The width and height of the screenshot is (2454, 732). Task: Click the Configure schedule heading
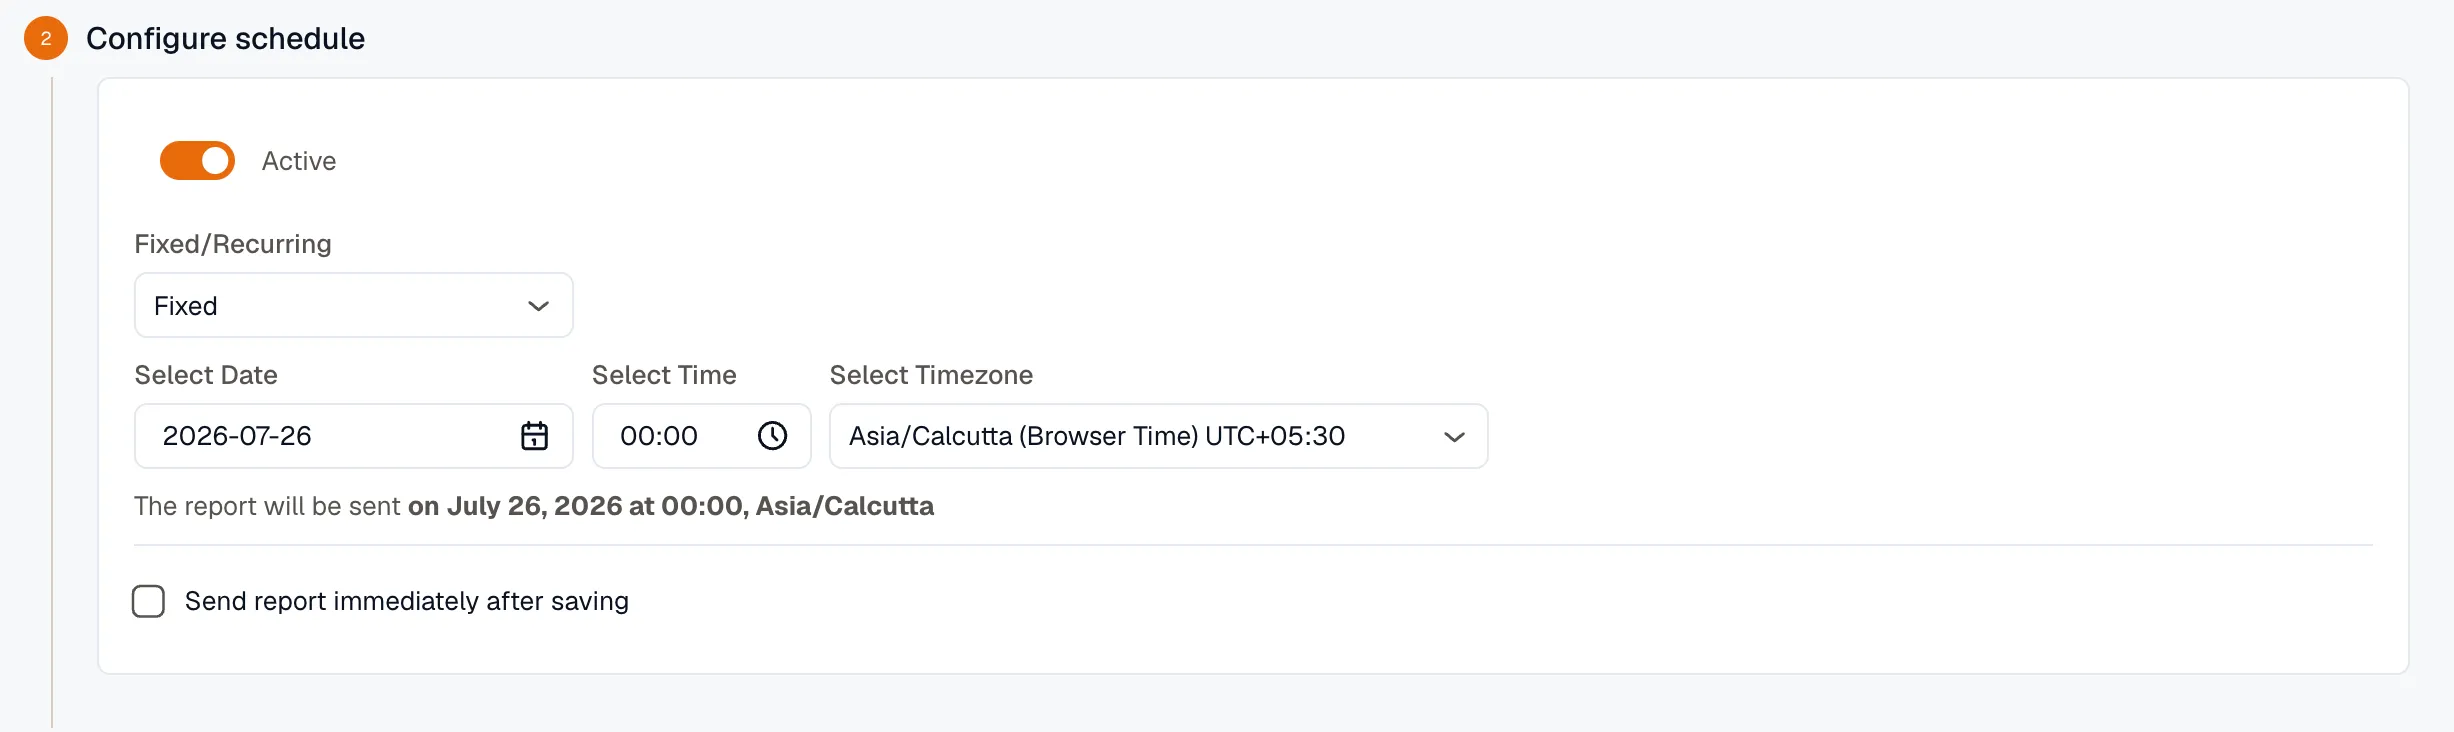click(x=225, y=38)
